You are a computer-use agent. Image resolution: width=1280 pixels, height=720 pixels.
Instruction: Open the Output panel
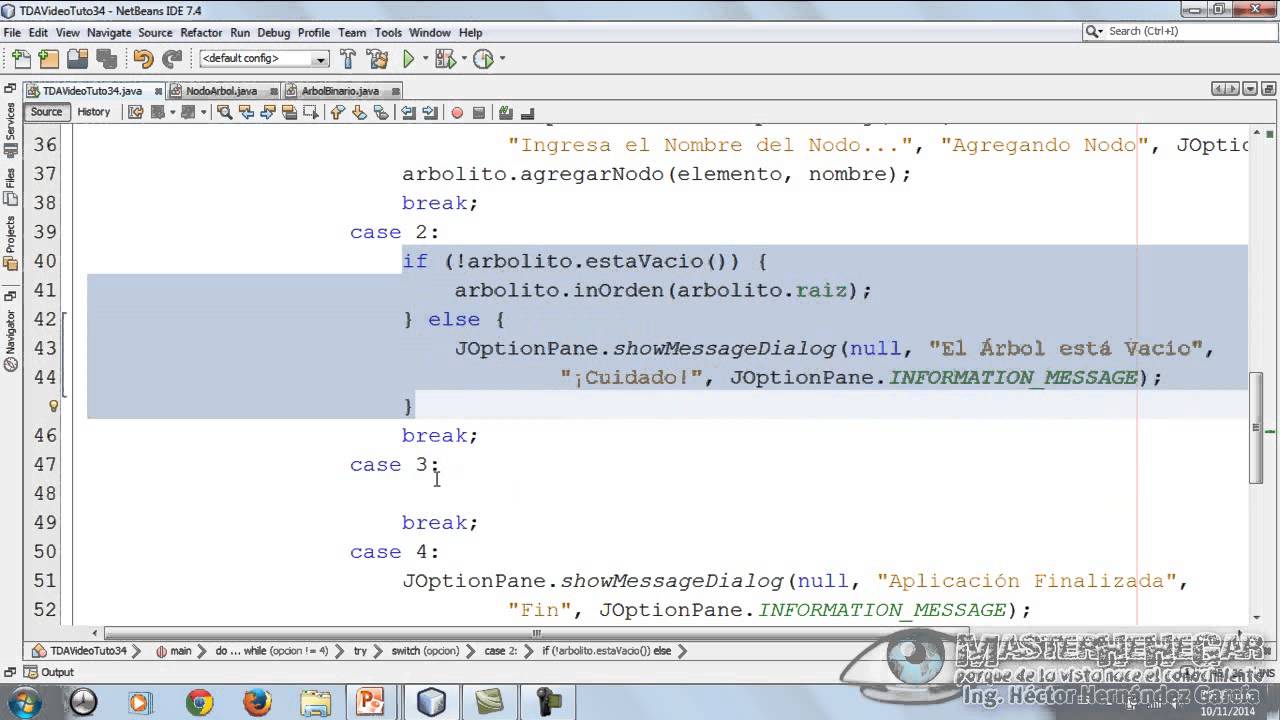point(49,672)
